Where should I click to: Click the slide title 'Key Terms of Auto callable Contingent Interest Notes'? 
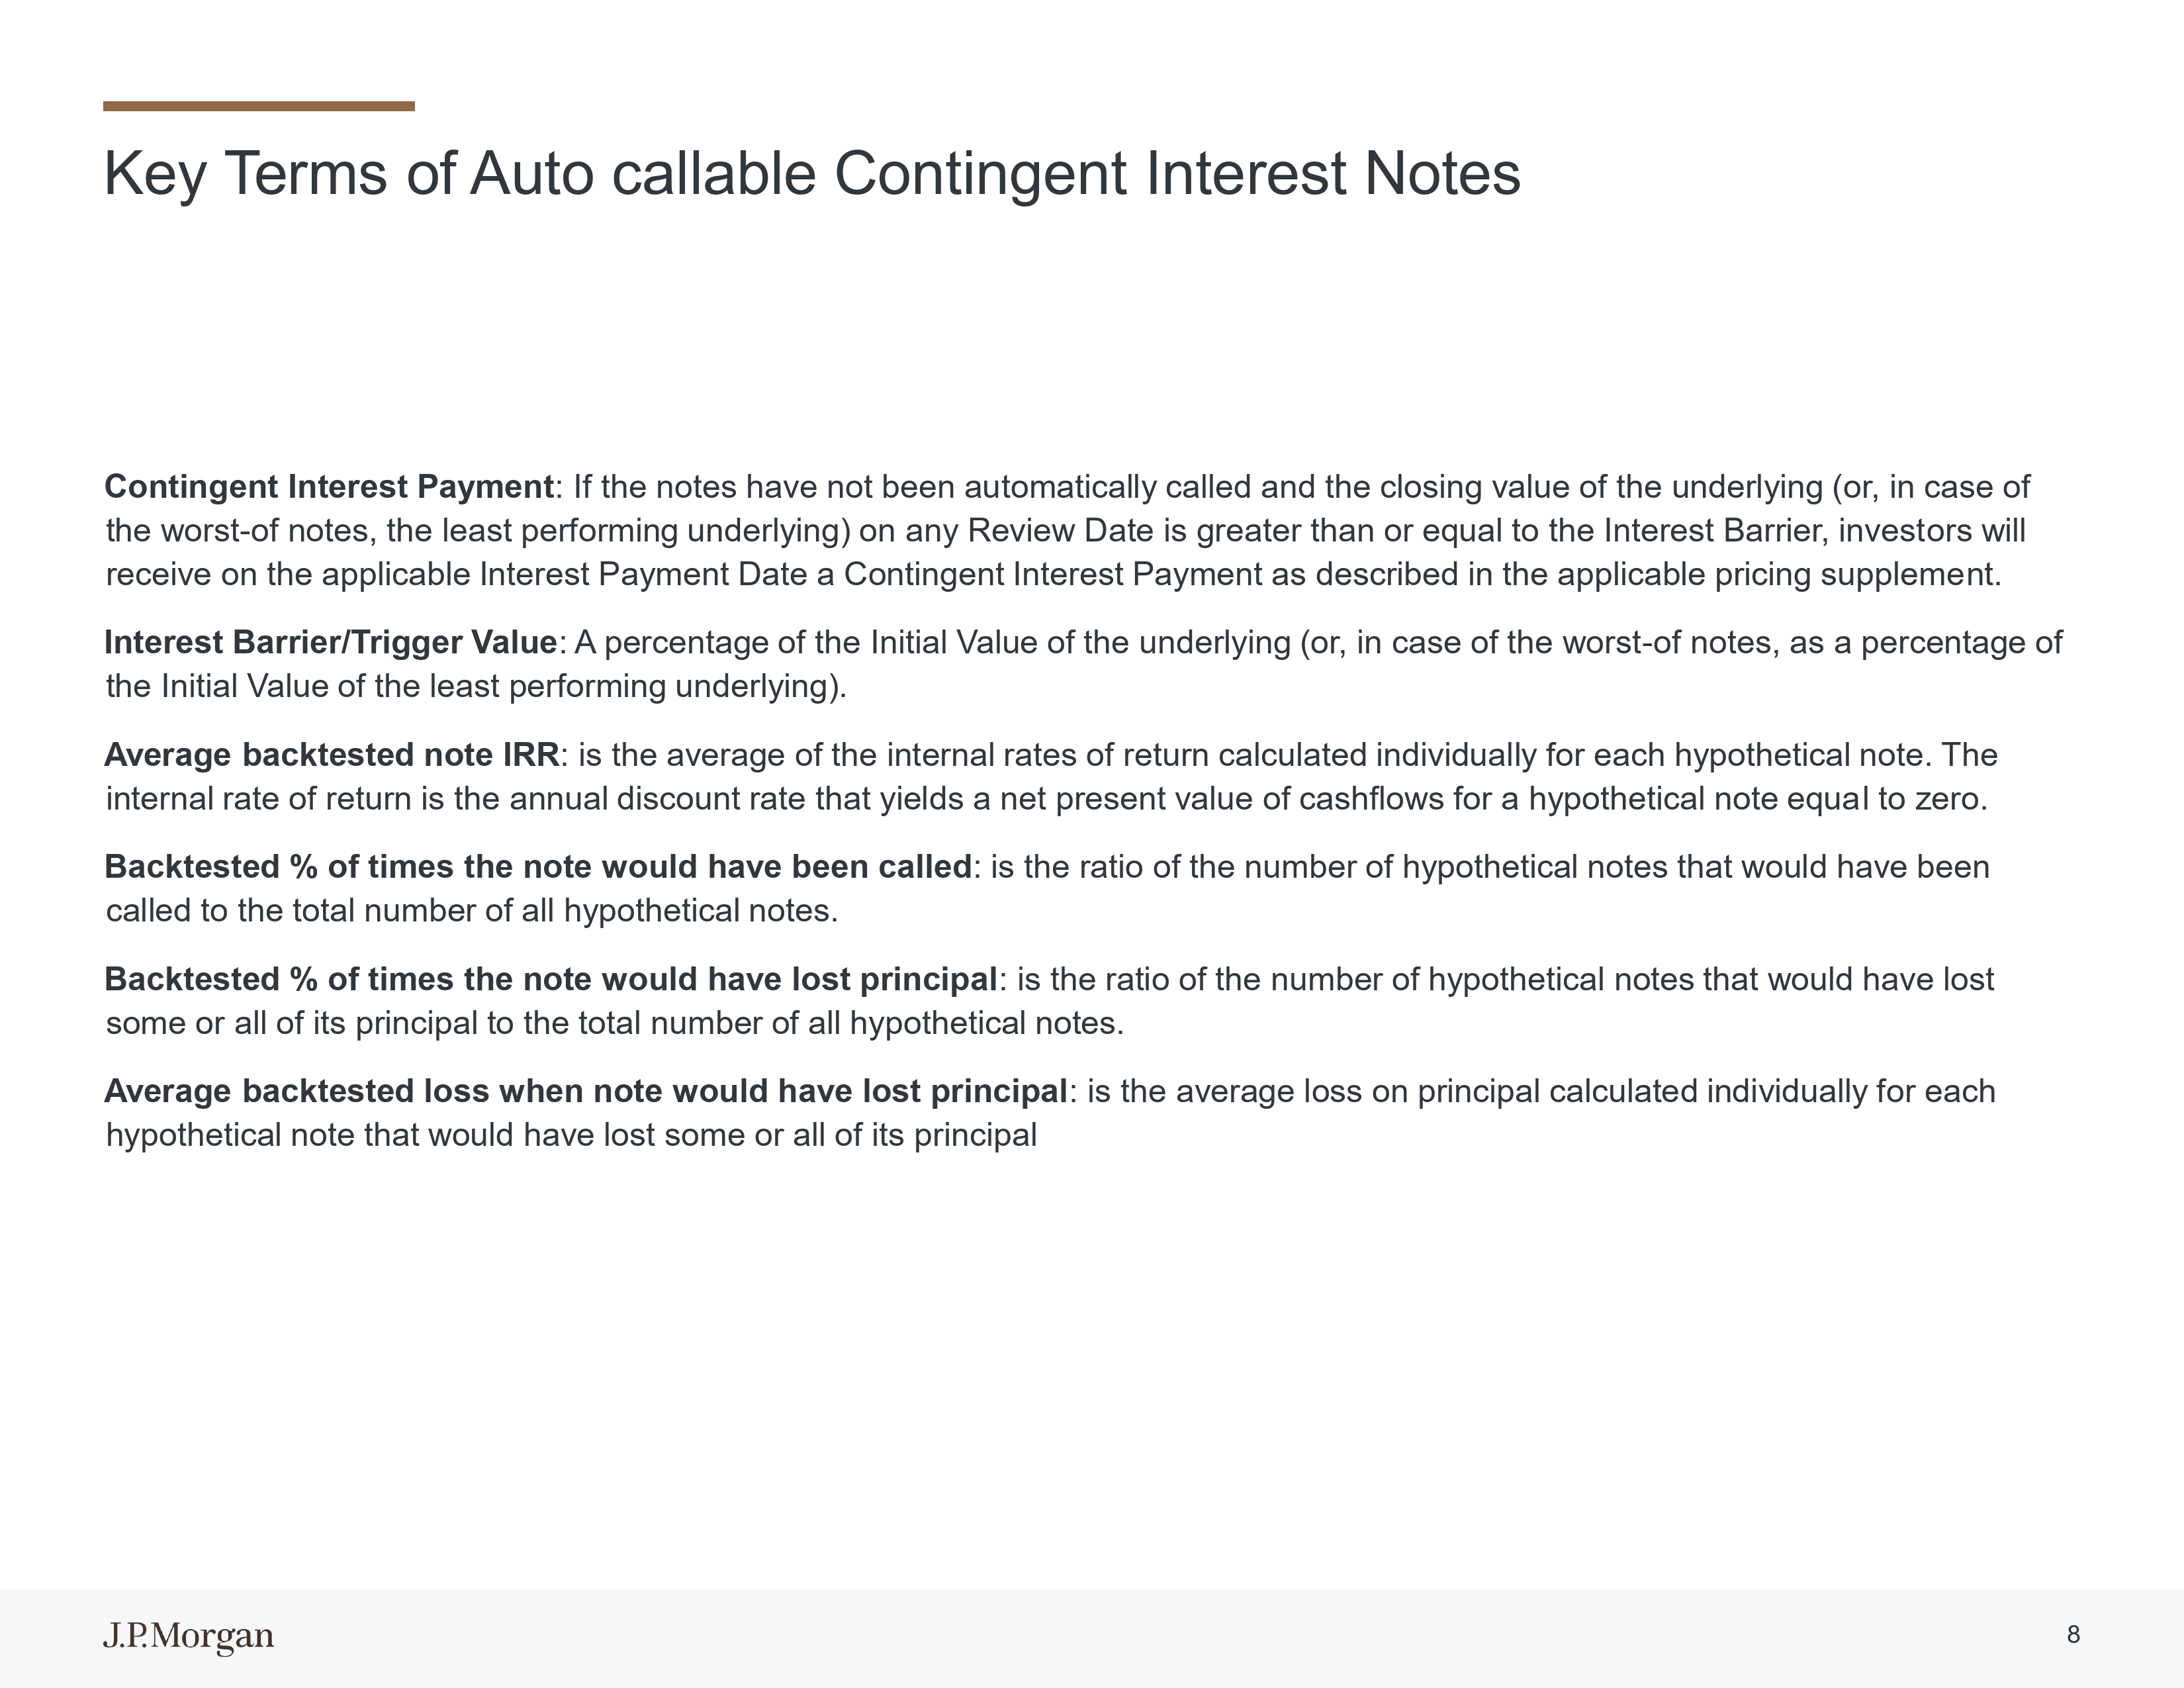tap(812, 175)
